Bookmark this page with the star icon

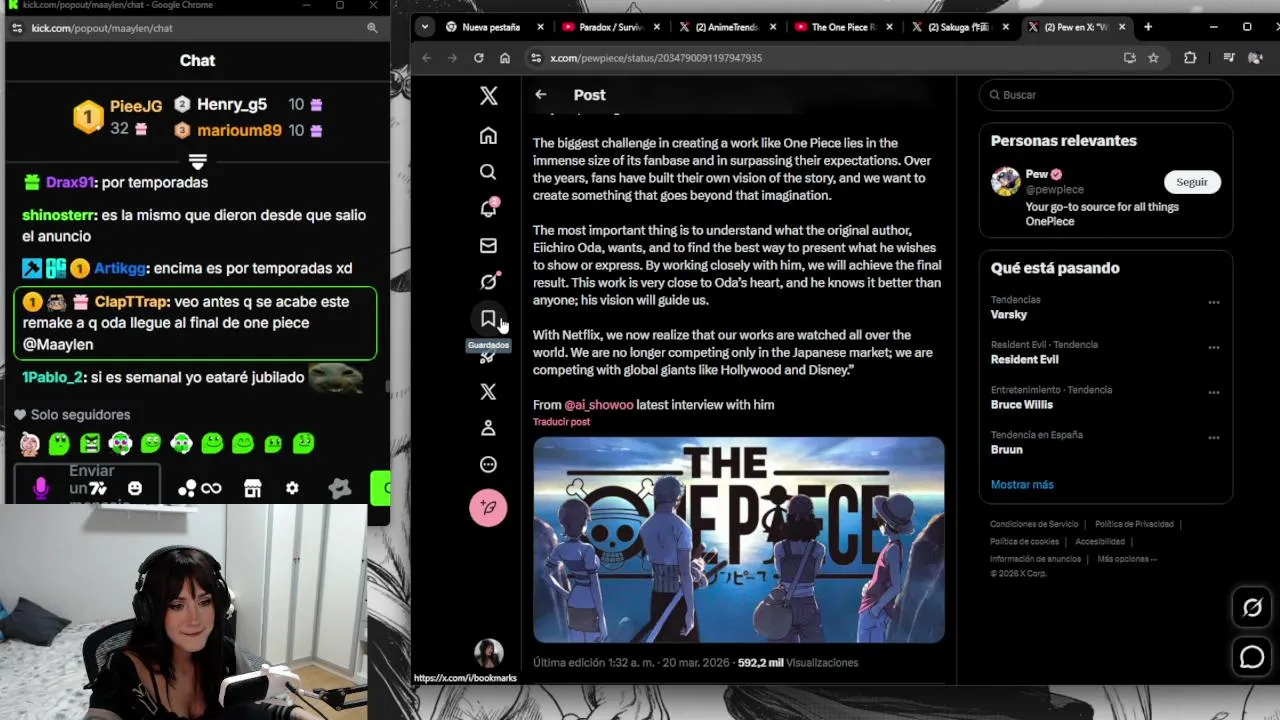pos(1153,58)
